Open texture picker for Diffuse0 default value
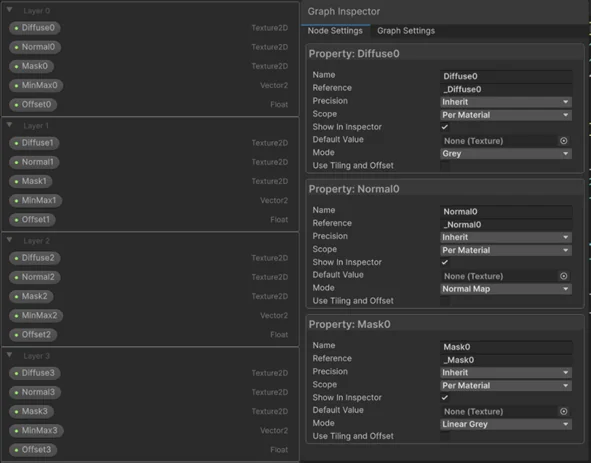 pyautogui.click(x=563, y=141)
